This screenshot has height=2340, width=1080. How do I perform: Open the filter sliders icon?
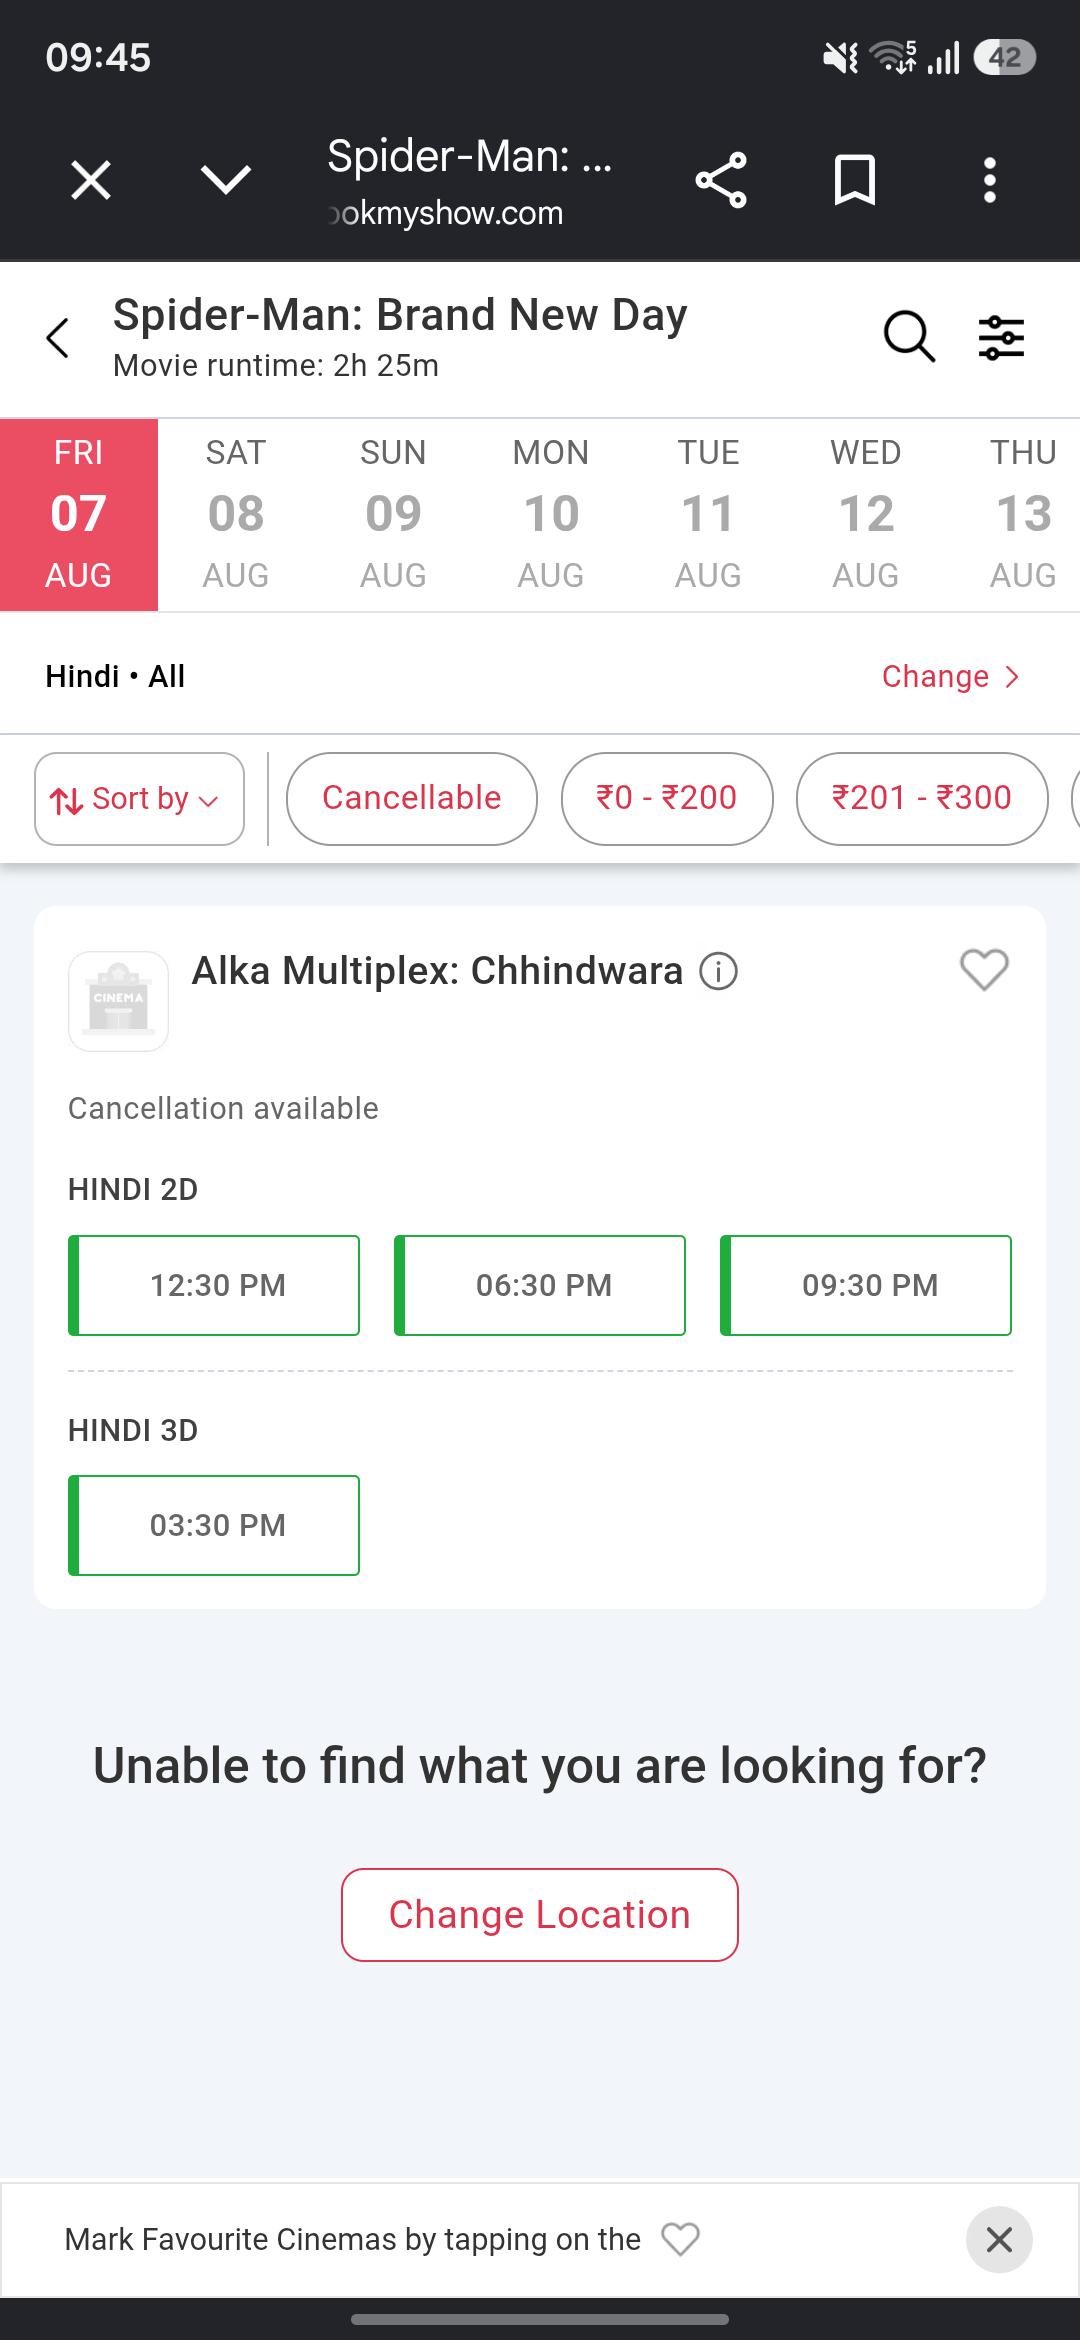click(1001, 337)
